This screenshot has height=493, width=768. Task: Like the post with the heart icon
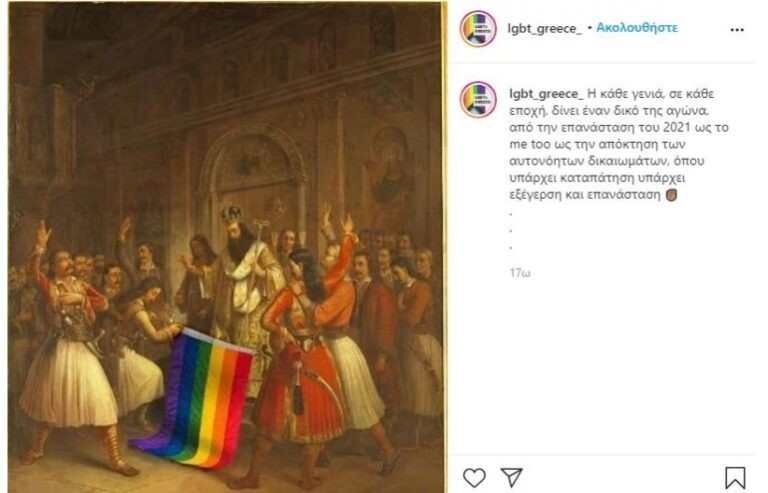[x=474, y=478]
